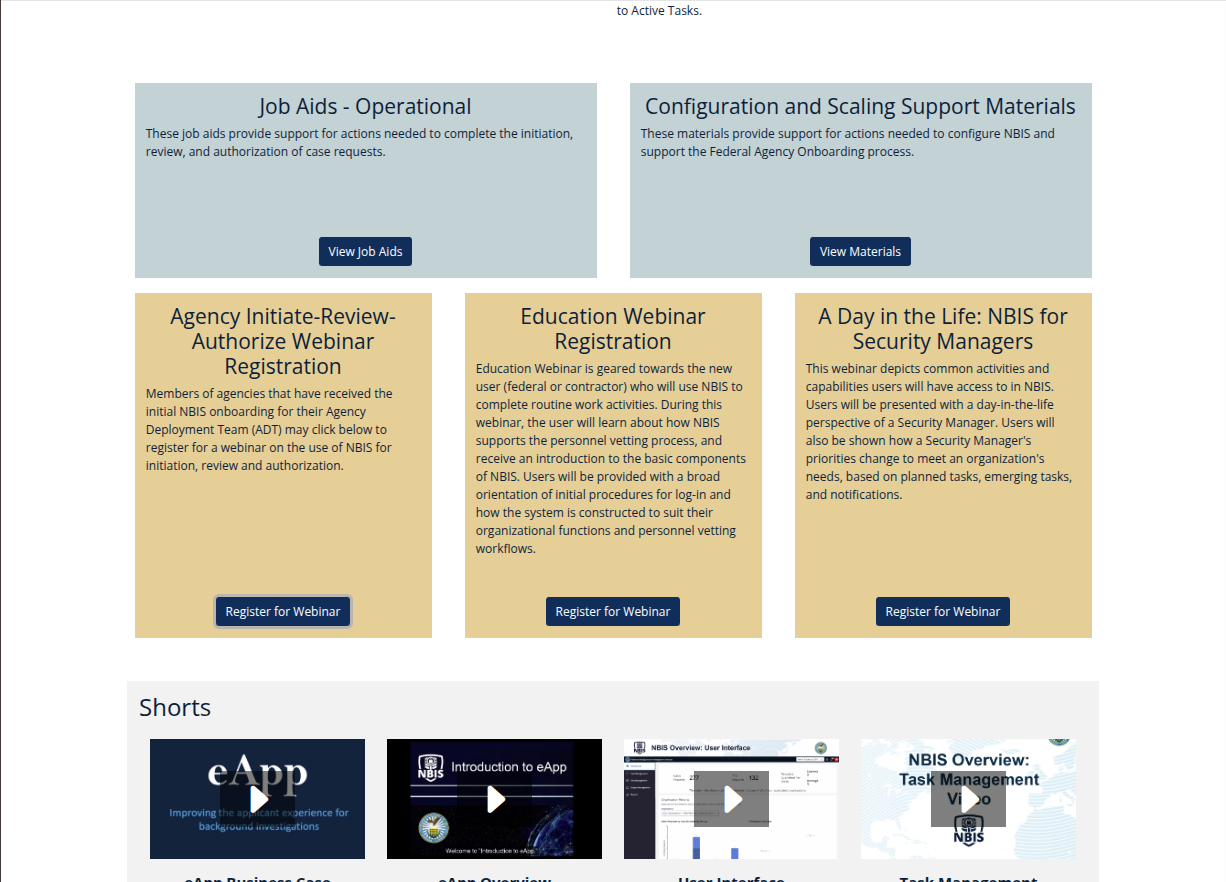Select Configuration and Scaling Support Materials heading
This screenshot has height=882, width=1226.
click(860, 106)
